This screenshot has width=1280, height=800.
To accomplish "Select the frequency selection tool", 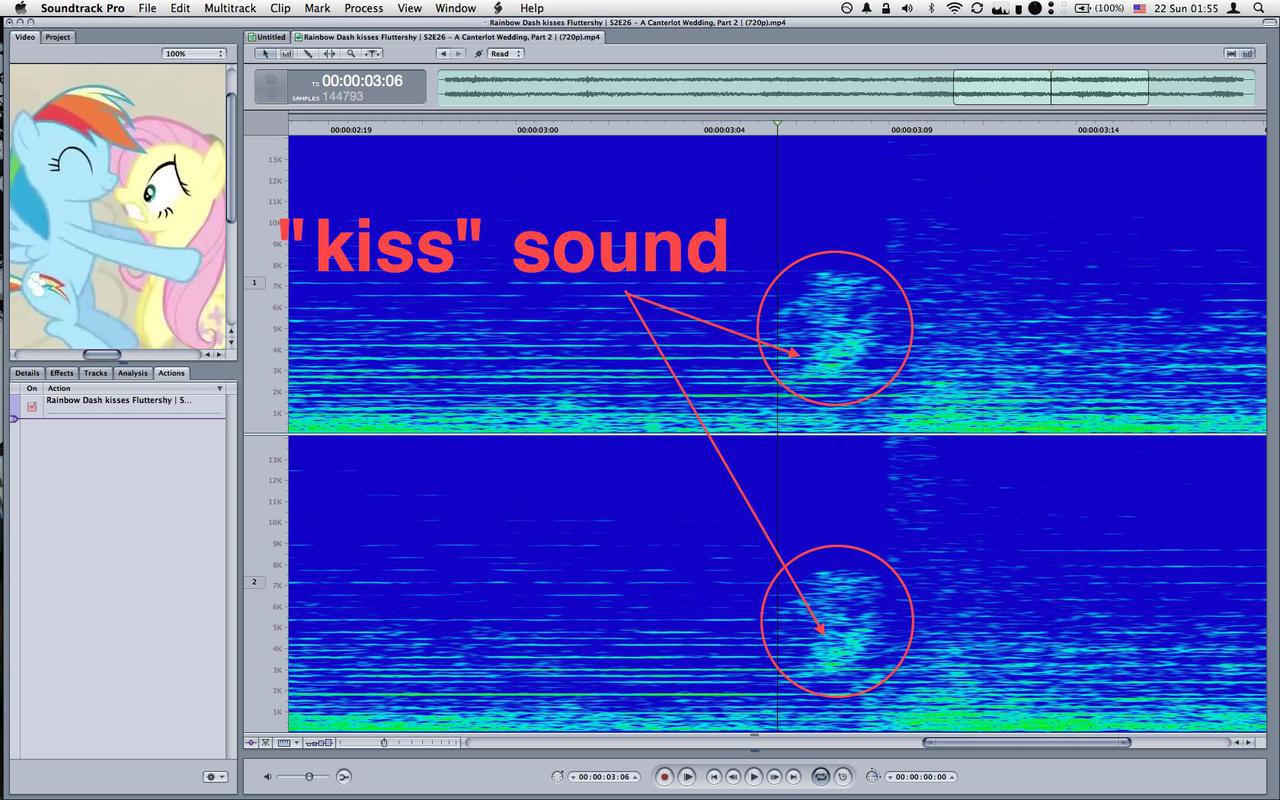I will tap(286, 54).
